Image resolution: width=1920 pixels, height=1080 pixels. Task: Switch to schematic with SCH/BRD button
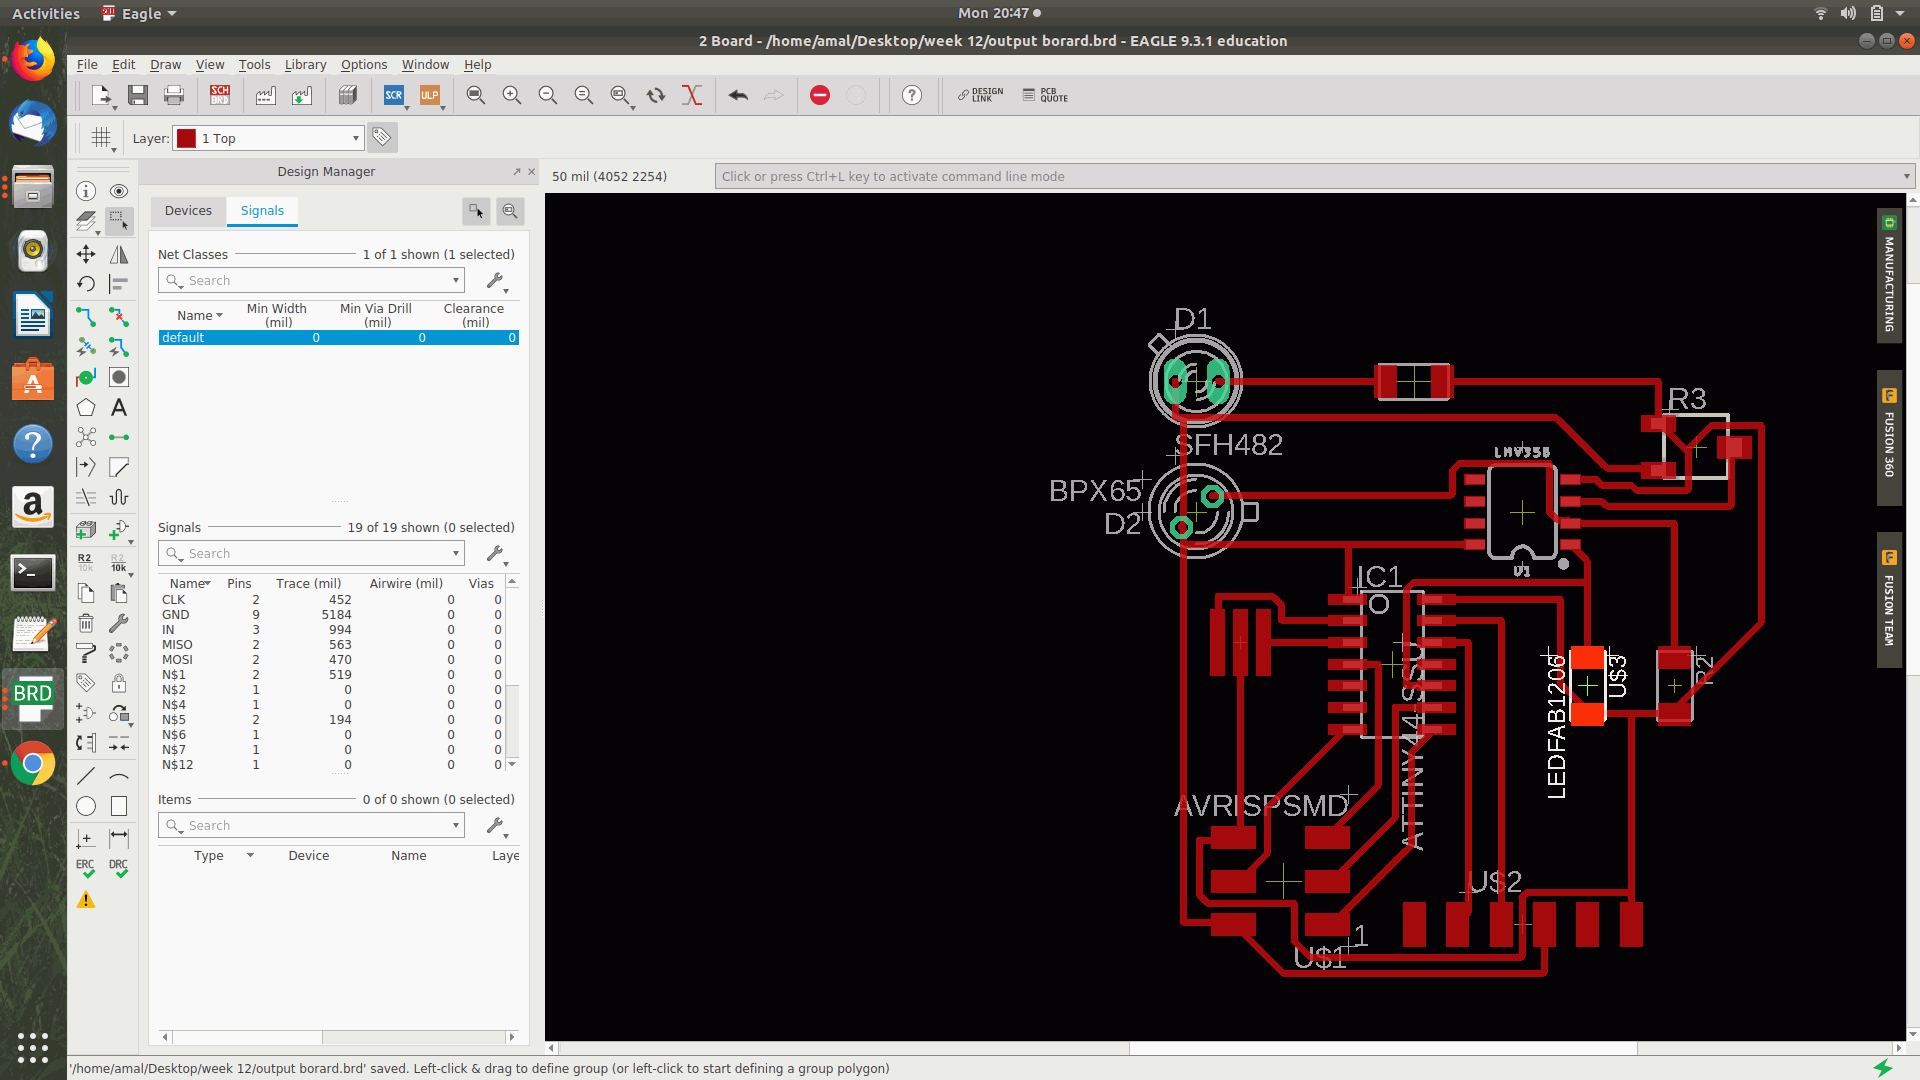coord(220,95)
